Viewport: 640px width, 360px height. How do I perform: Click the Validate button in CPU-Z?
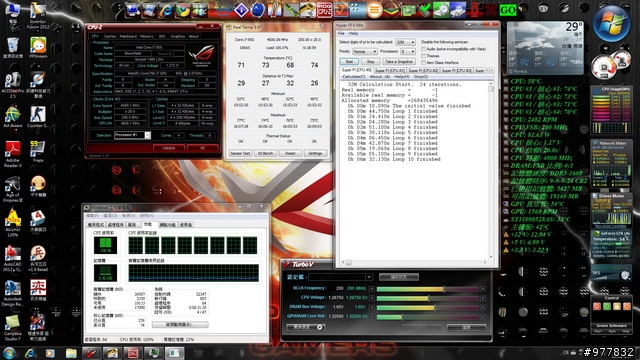click(169, 148)
